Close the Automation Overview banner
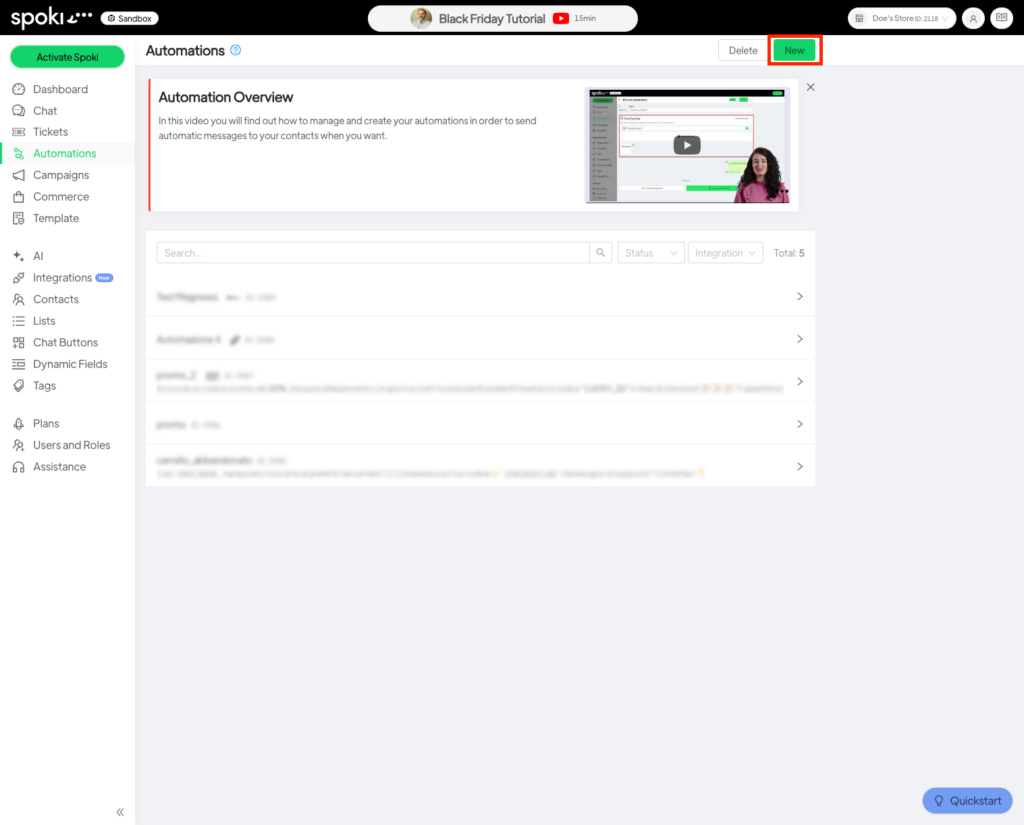The image size is (1024, 825). pos(810,87)
